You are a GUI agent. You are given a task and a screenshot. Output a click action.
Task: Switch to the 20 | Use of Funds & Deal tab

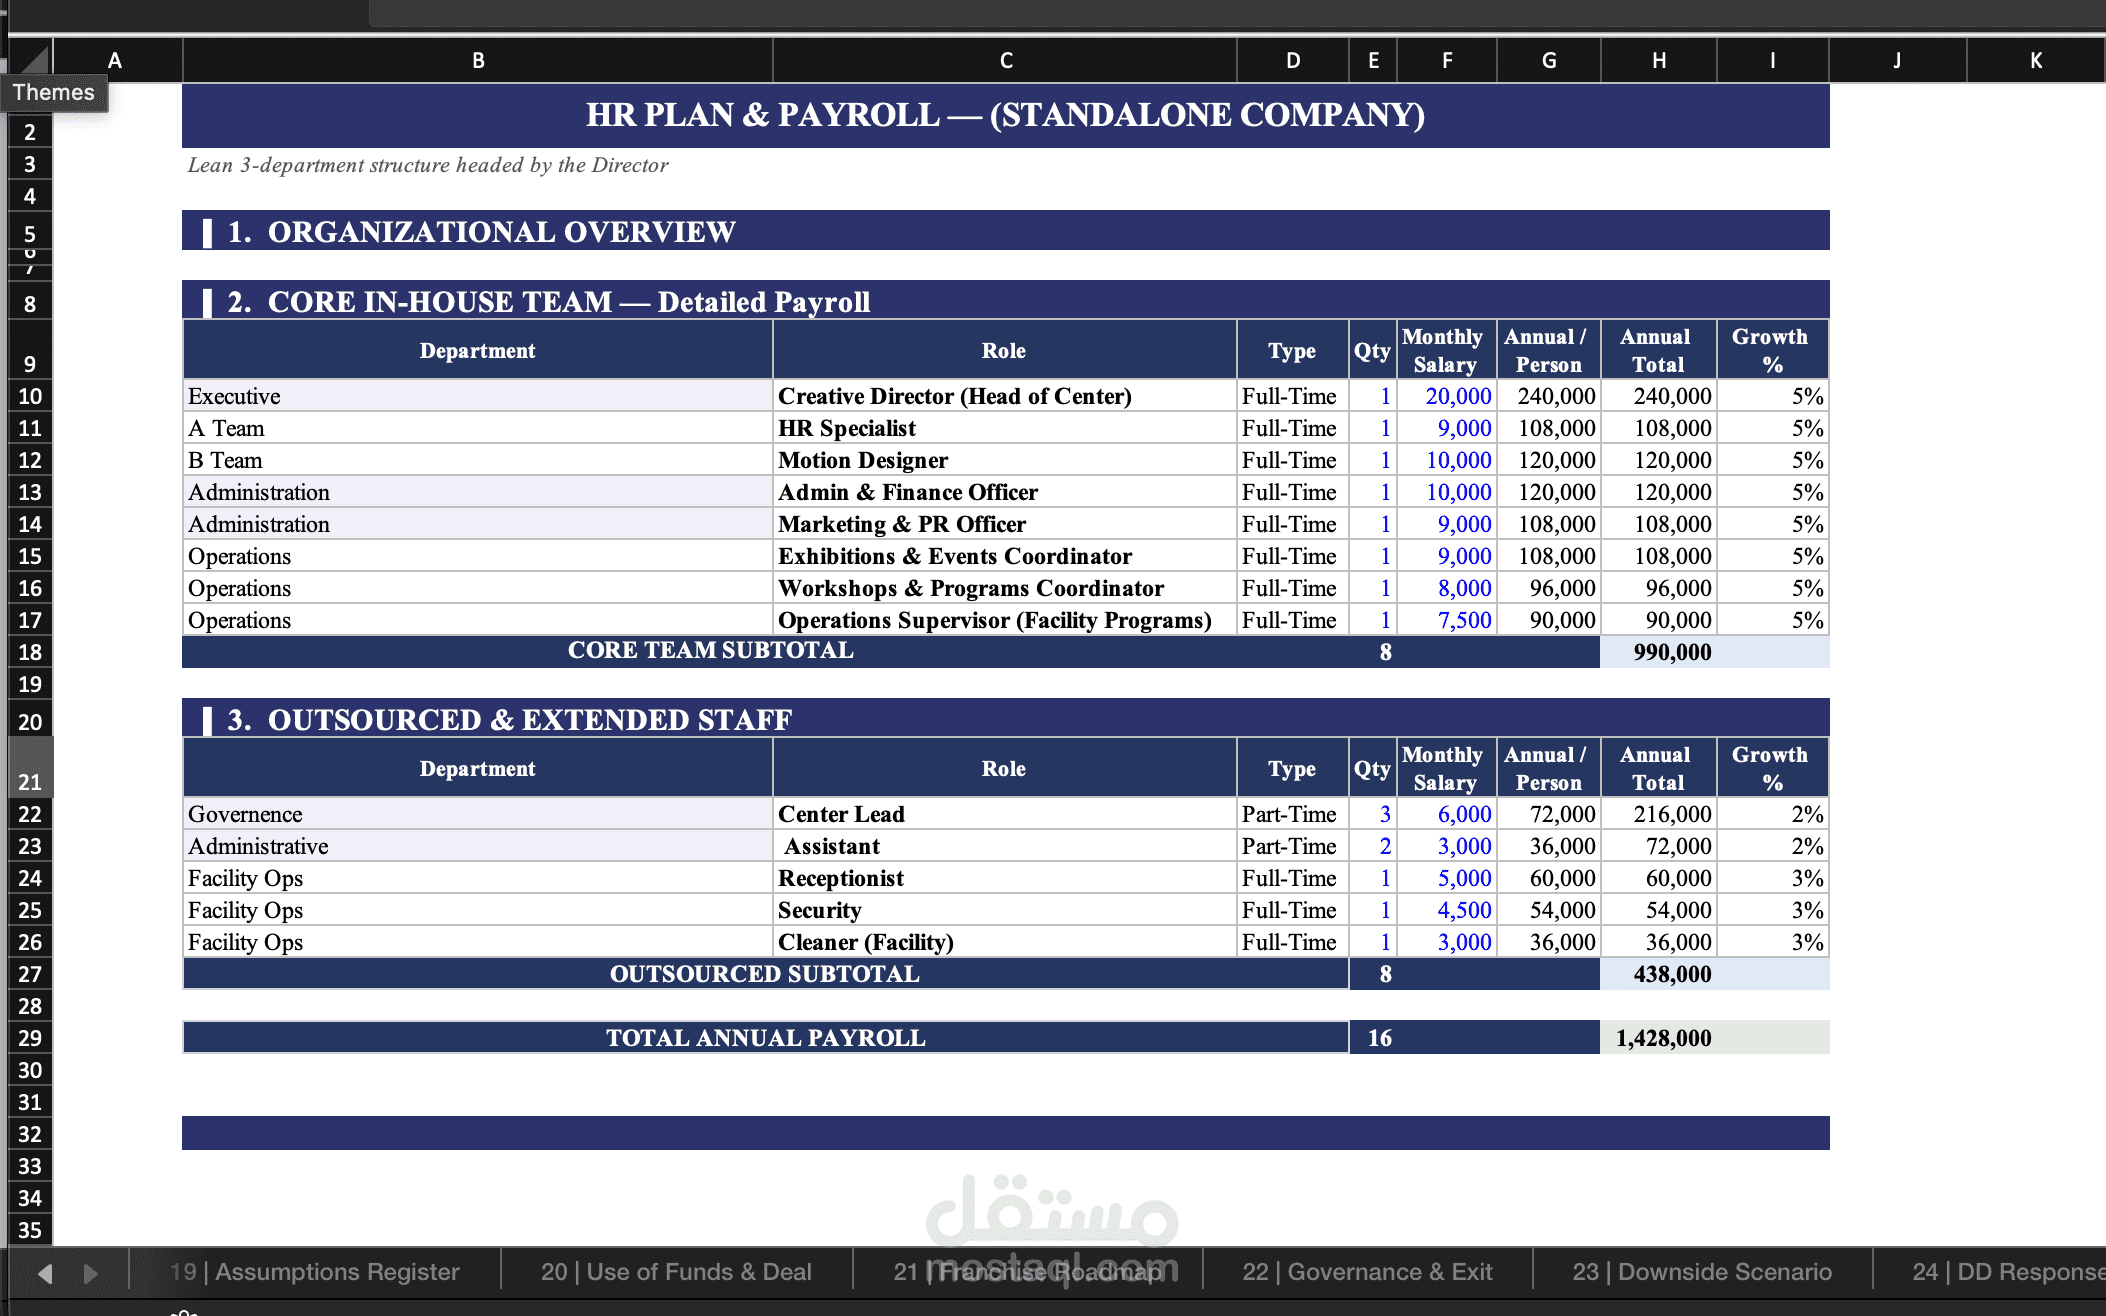pos(676,1272)
